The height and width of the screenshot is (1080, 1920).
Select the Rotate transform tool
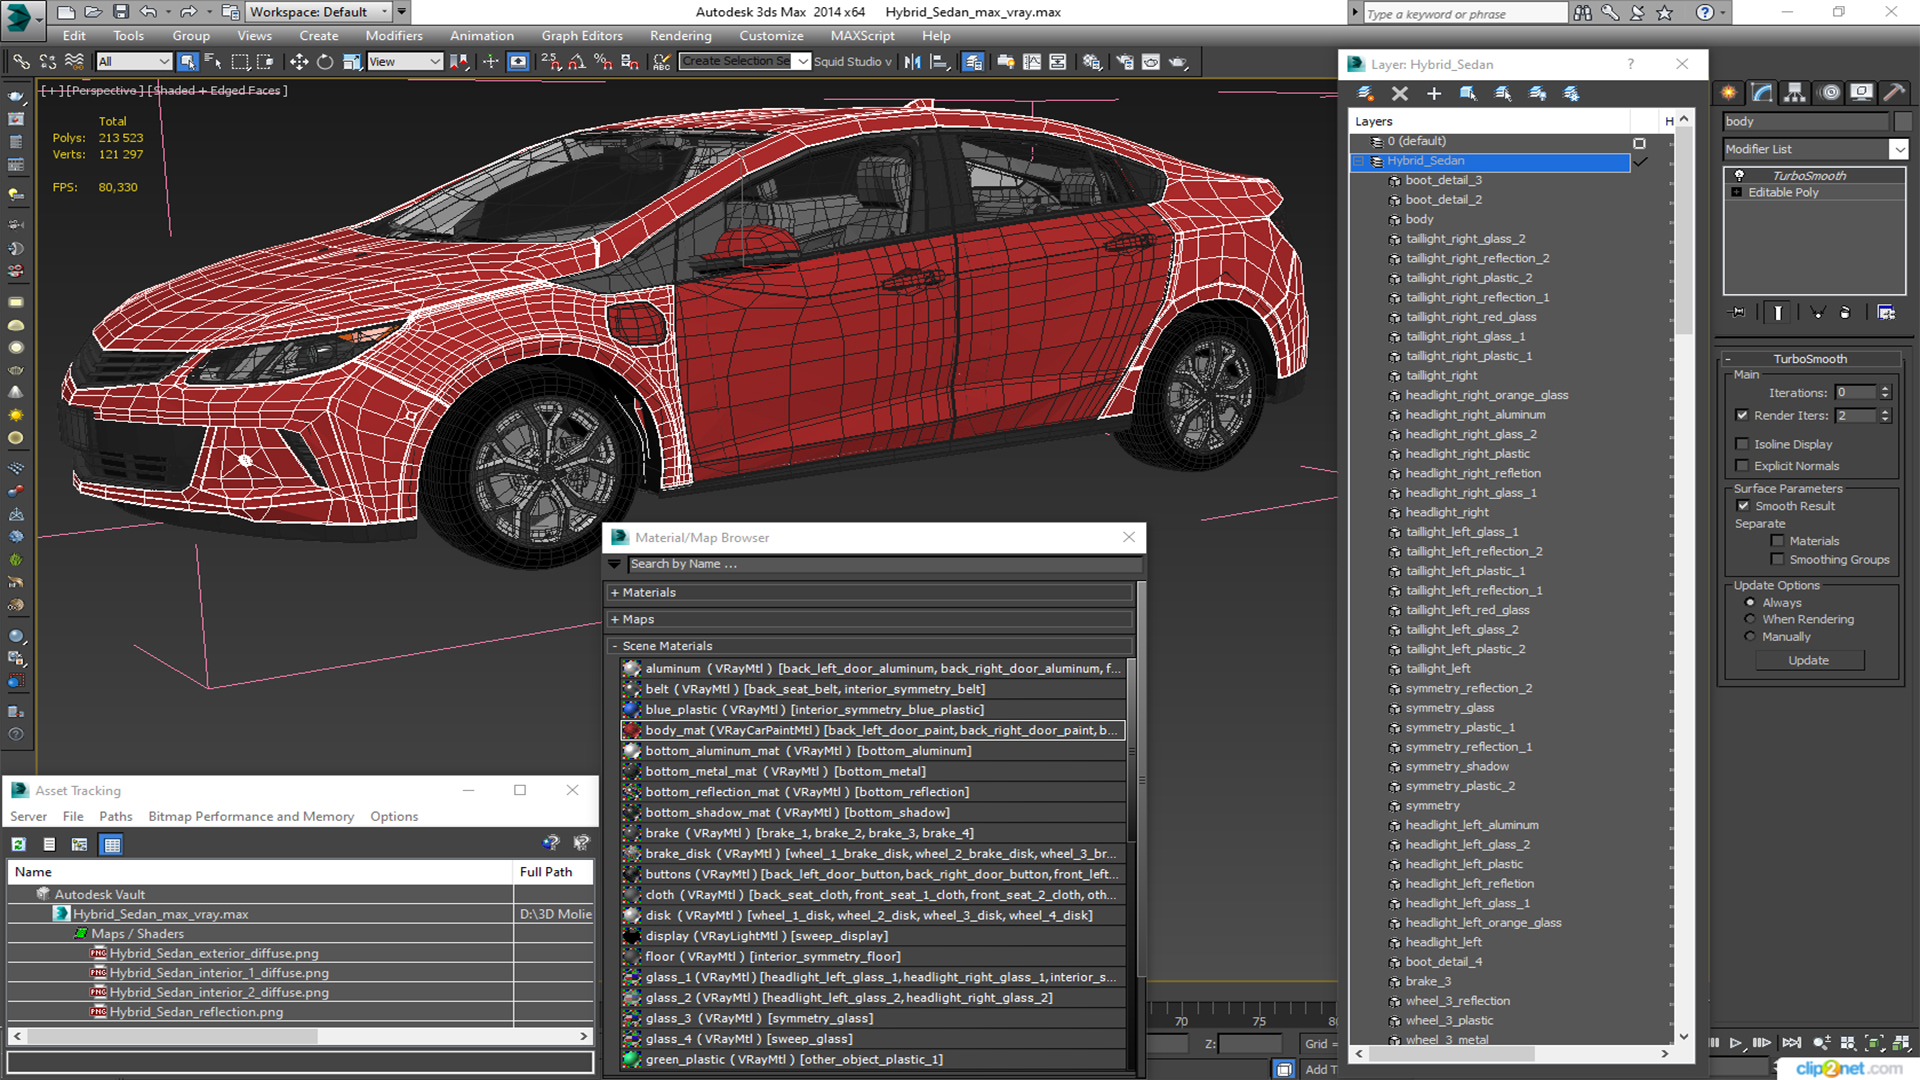[x=324, y=62]
